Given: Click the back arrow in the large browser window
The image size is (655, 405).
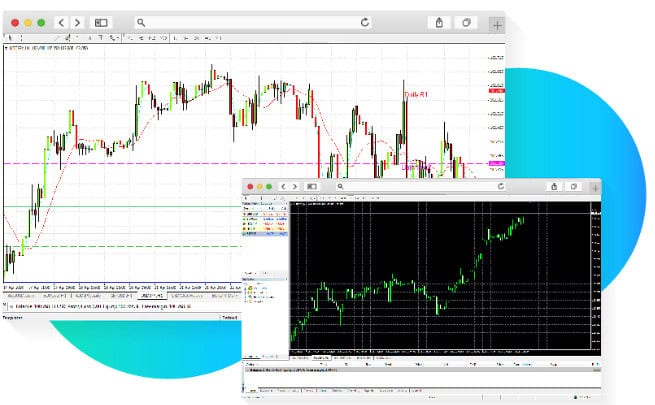Looking at the screenshot, I should [x=62, y=21].
